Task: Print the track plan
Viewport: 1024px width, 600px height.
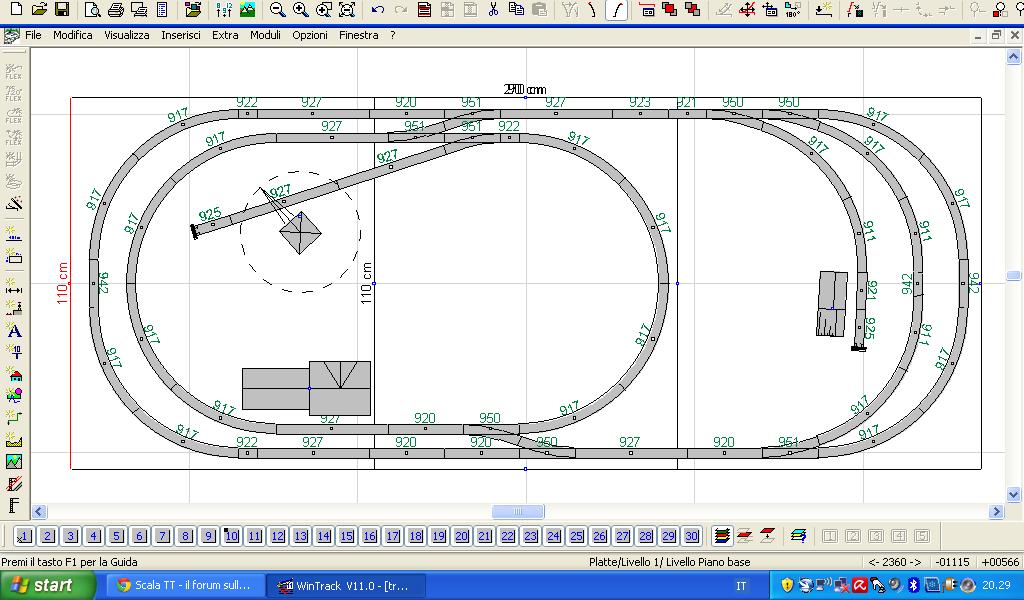Action: pyautogui.click(x=116, y=9)
